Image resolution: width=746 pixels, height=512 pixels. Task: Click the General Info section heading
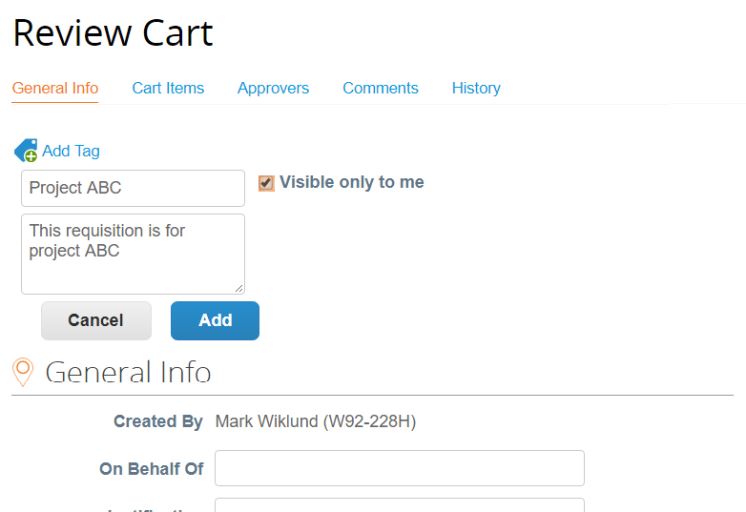click(128, 373)
